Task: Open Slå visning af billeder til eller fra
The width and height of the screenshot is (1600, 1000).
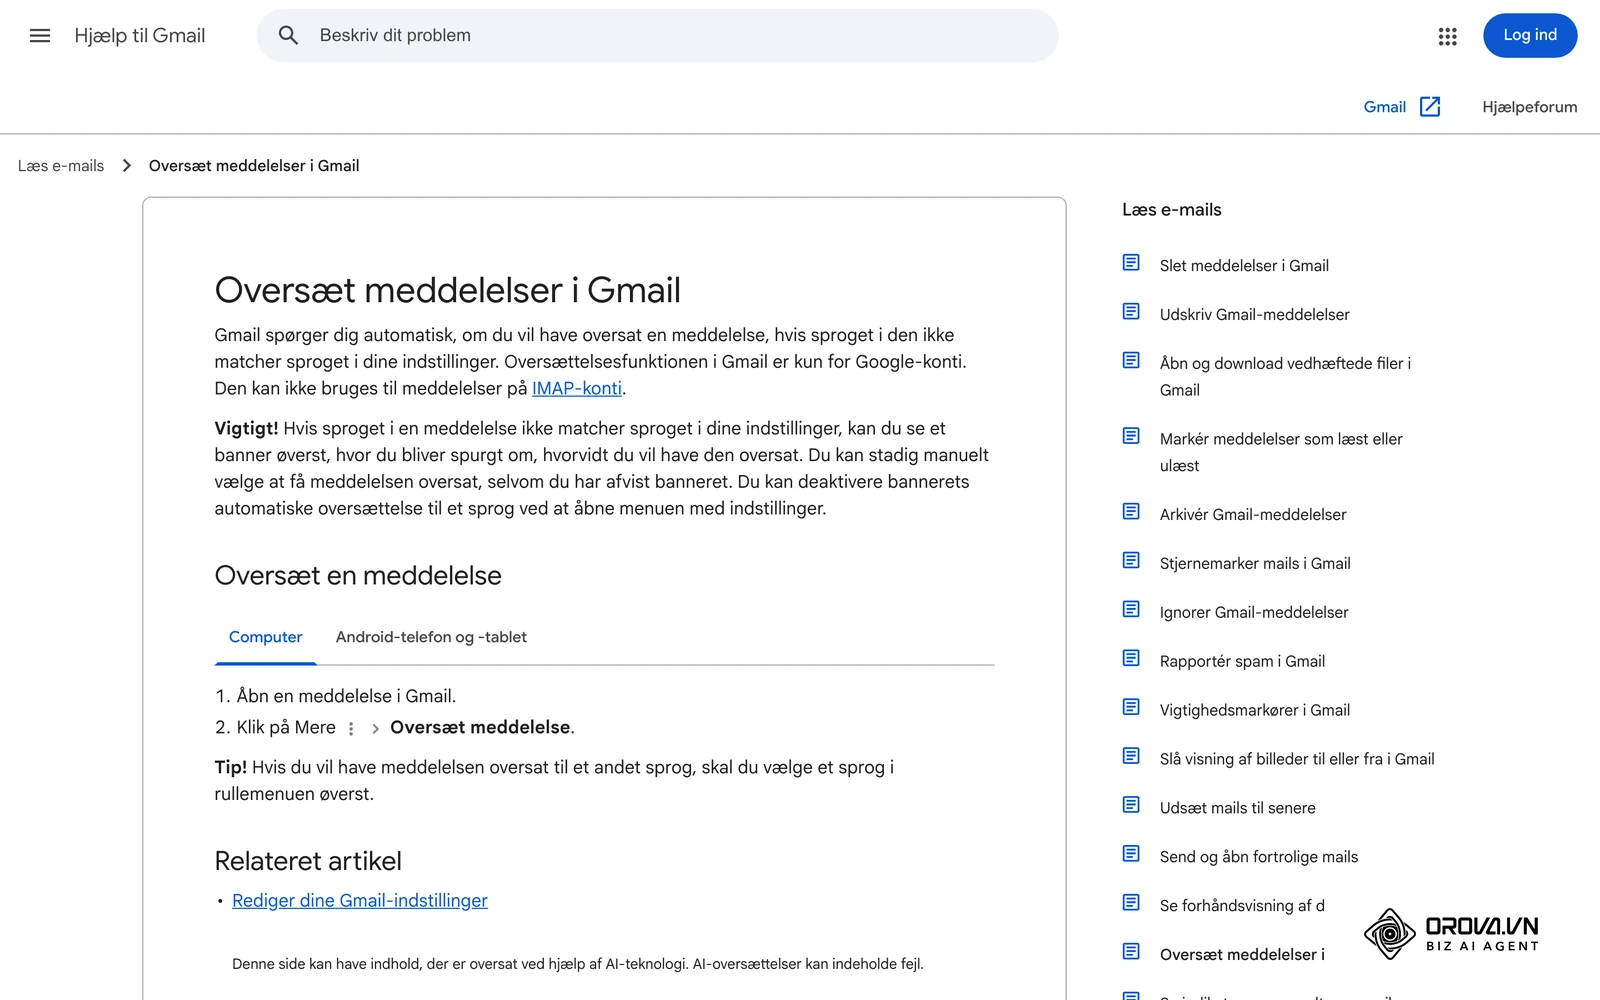Action: tap(1297, 760)
